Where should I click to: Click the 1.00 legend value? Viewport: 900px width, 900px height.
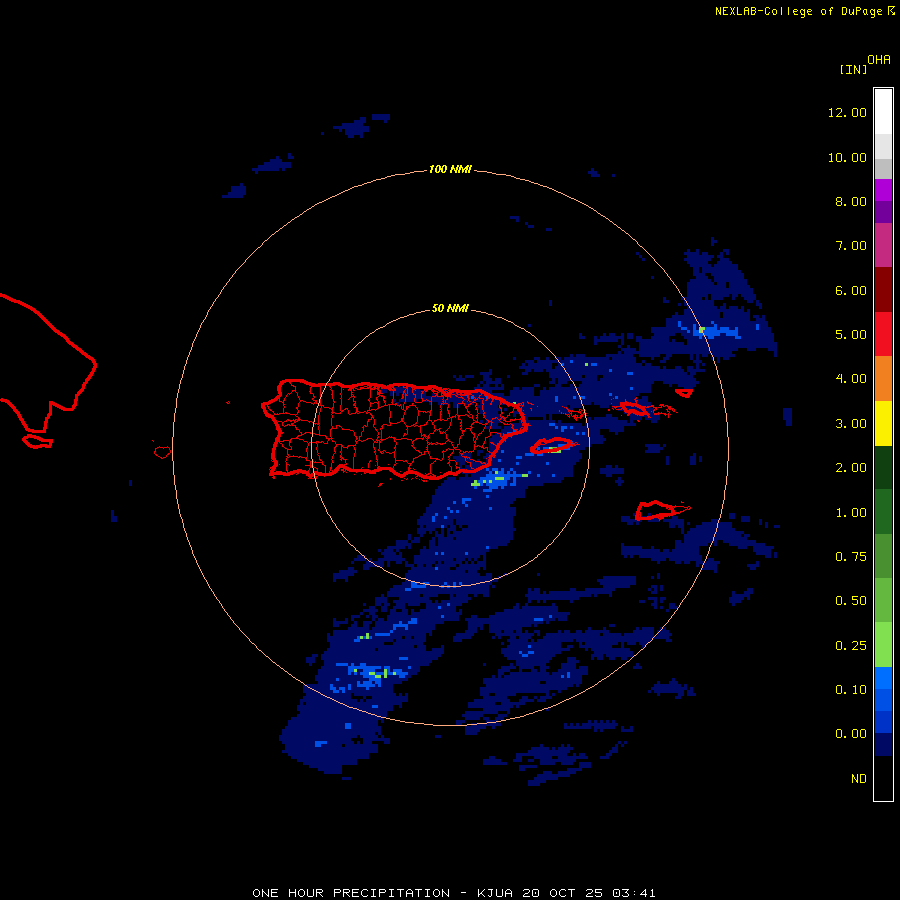pos(851,513)
